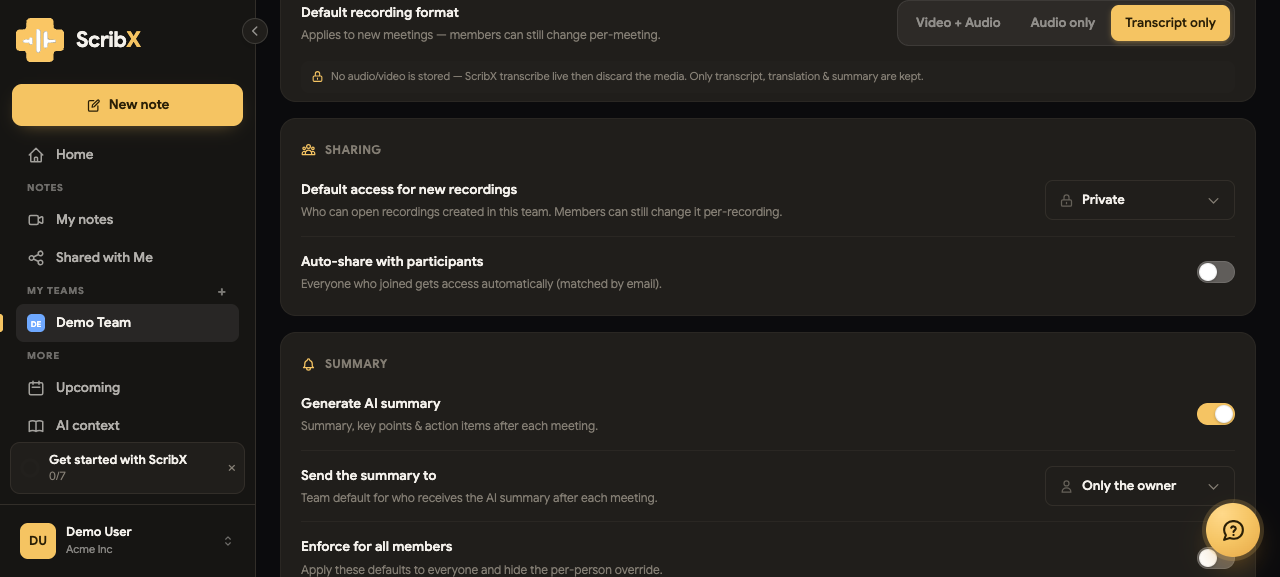This screenshot has height=577, width=1280.
Task: Click the AI context book icon
Action: click(x=36, y=426)
